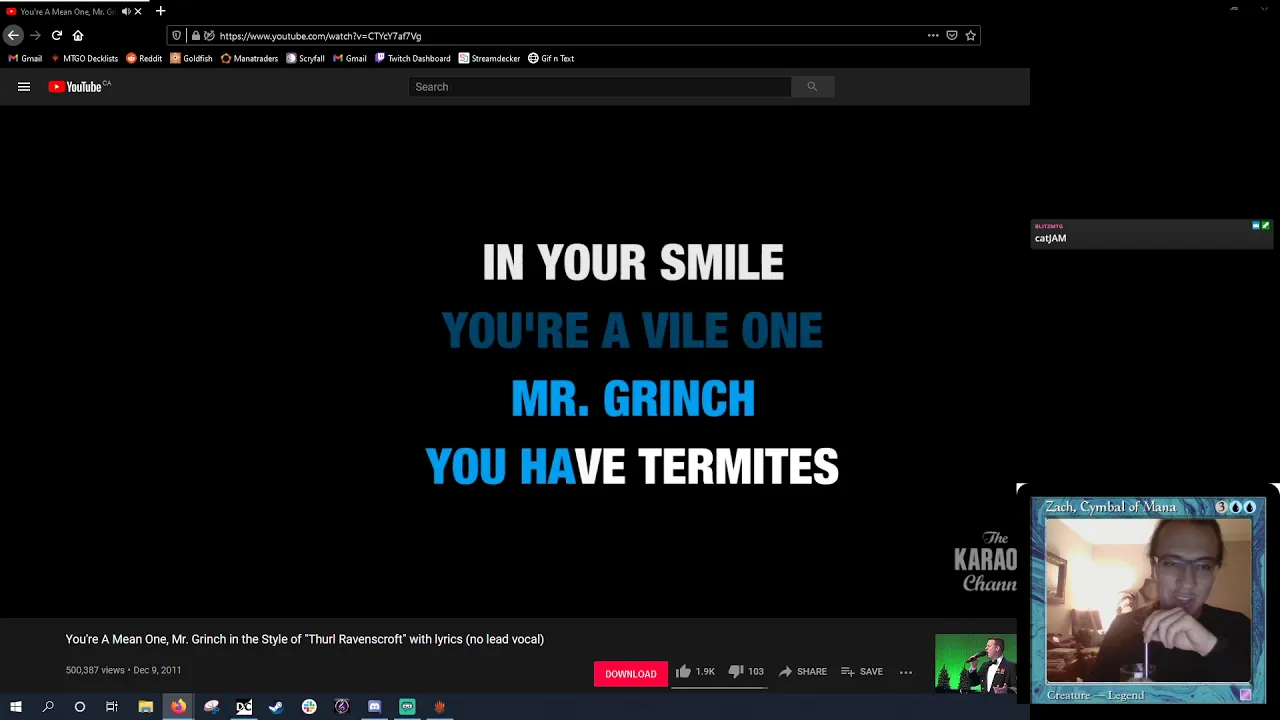This screenshot has height=720, width=1280.
Task: Open the first Gmail bookmark
Action: (x=25, y=58)
